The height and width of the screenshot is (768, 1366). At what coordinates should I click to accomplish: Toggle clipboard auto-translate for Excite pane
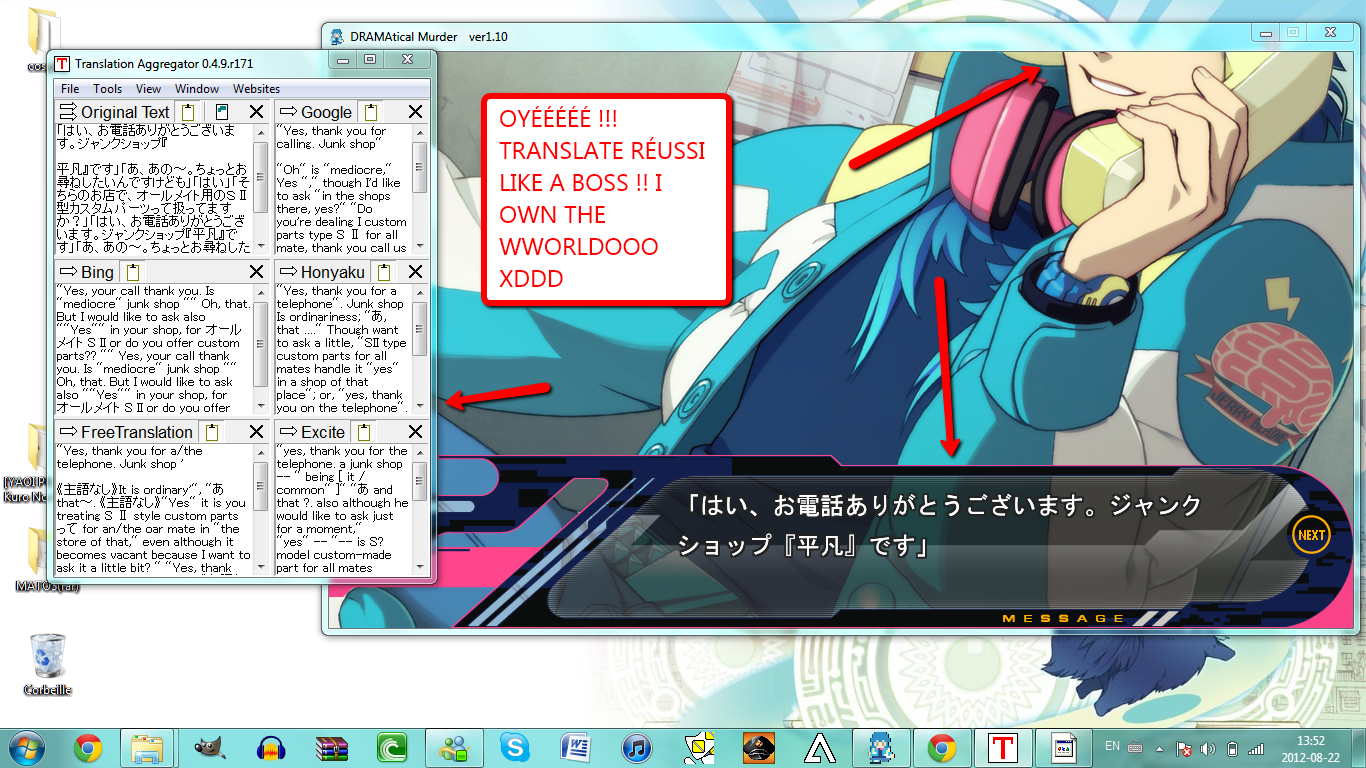pos(364,432)
